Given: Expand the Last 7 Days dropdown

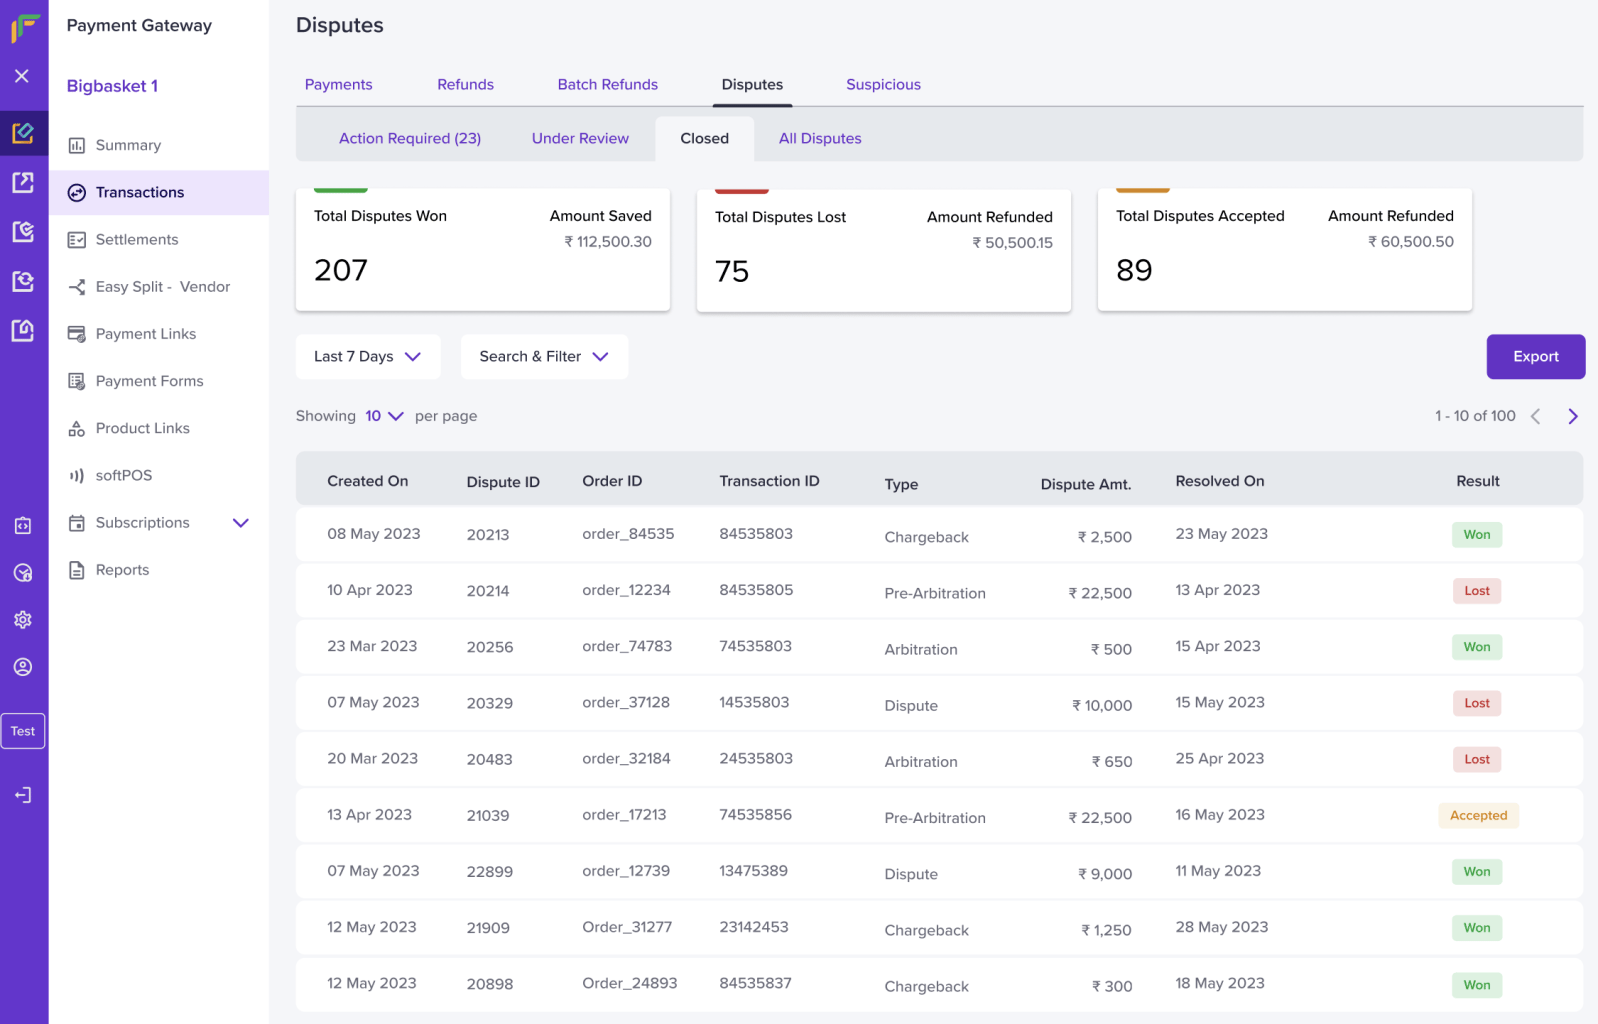Looking at the screenshot, I should tap(368, 357).
